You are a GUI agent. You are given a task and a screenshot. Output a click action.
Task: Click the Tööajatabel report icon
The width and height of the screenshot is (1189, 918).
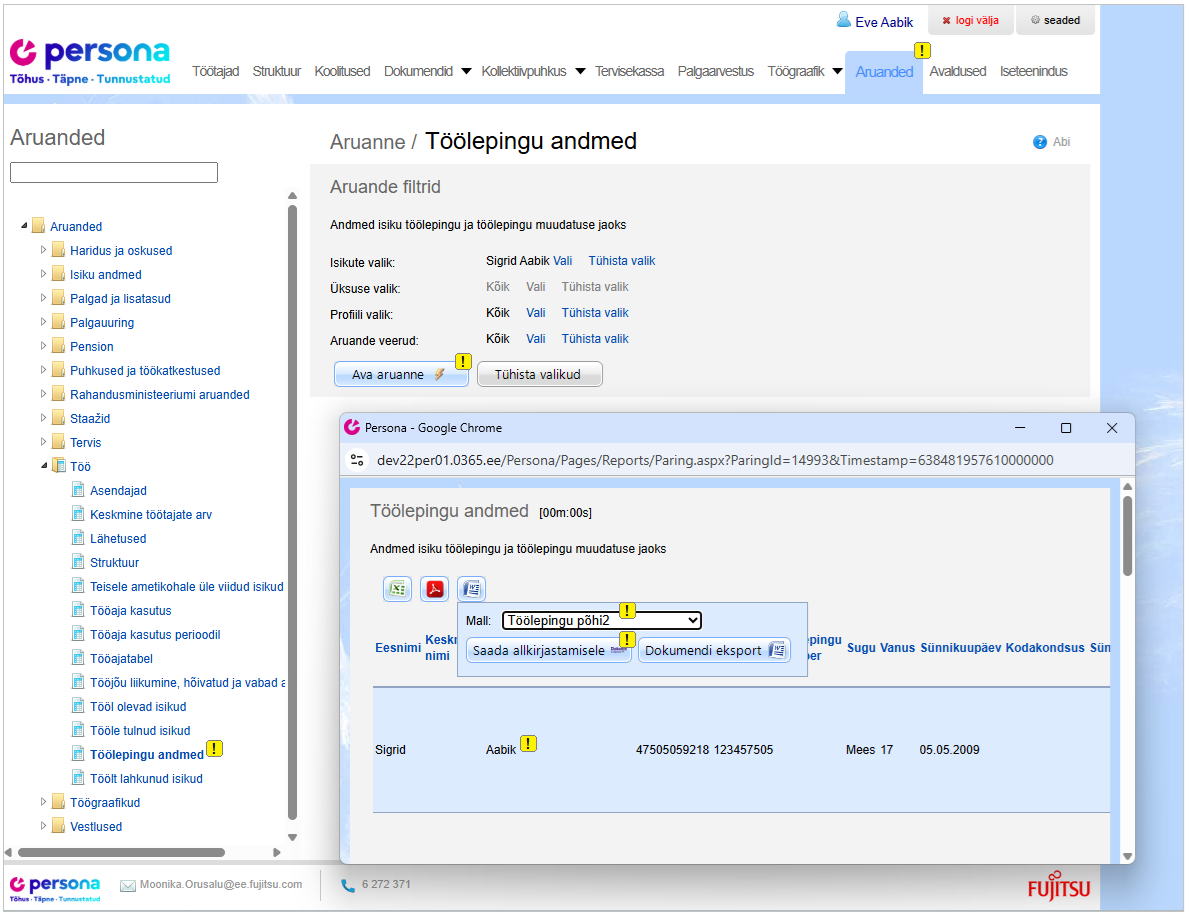[x=77, y=660]
